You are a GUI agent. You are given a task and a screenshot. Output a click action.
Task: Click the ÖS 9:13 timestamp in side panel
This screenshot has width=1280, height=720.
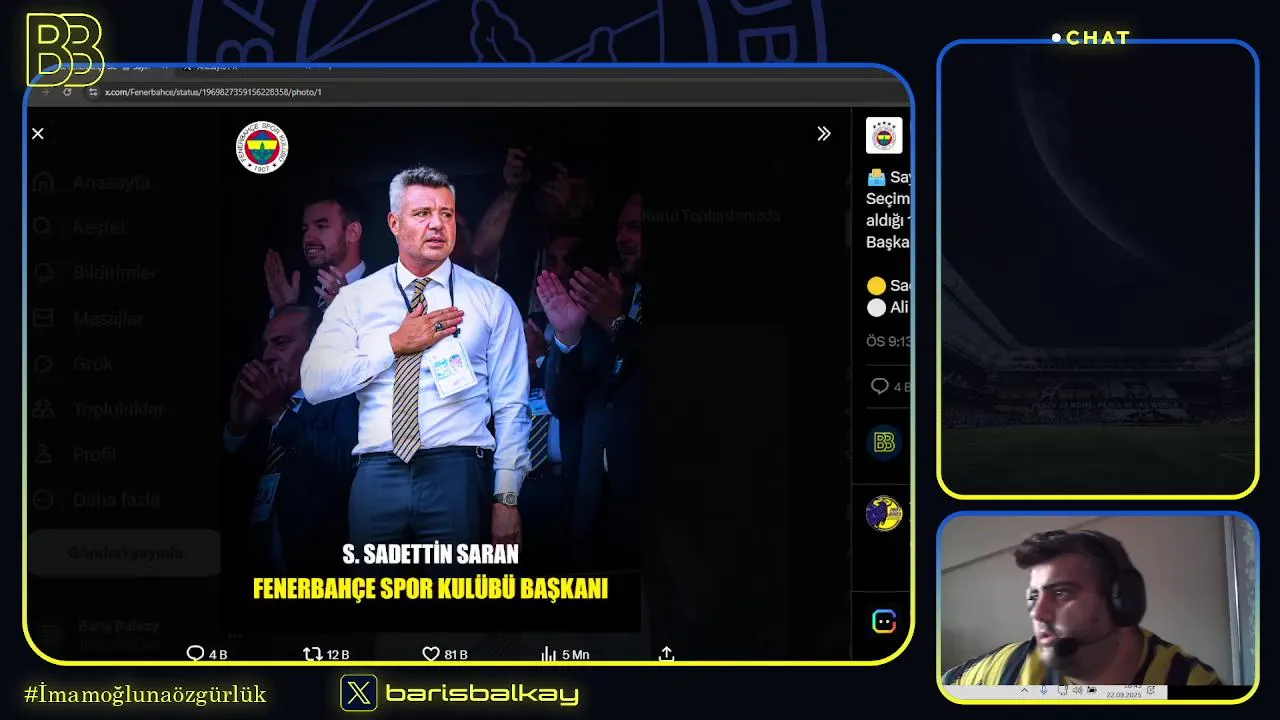889,341
